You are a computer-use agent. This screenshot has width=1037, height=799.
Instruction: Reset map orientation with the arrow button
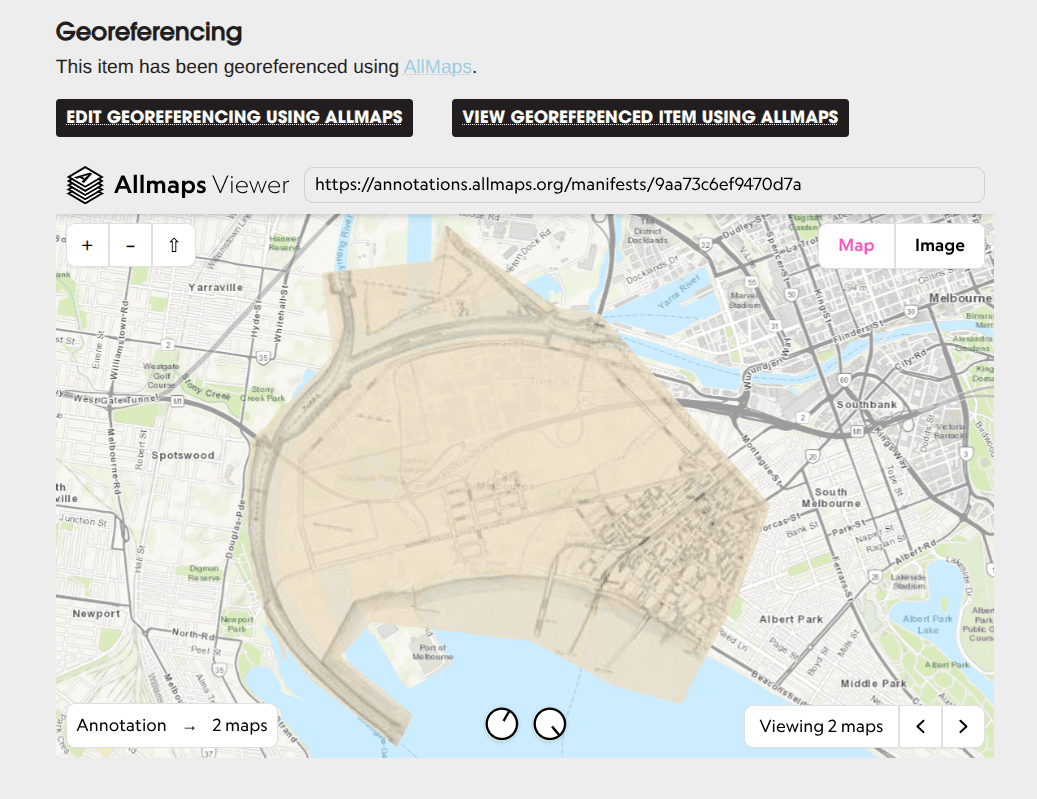pyautogui.click(x=173, y=244)
